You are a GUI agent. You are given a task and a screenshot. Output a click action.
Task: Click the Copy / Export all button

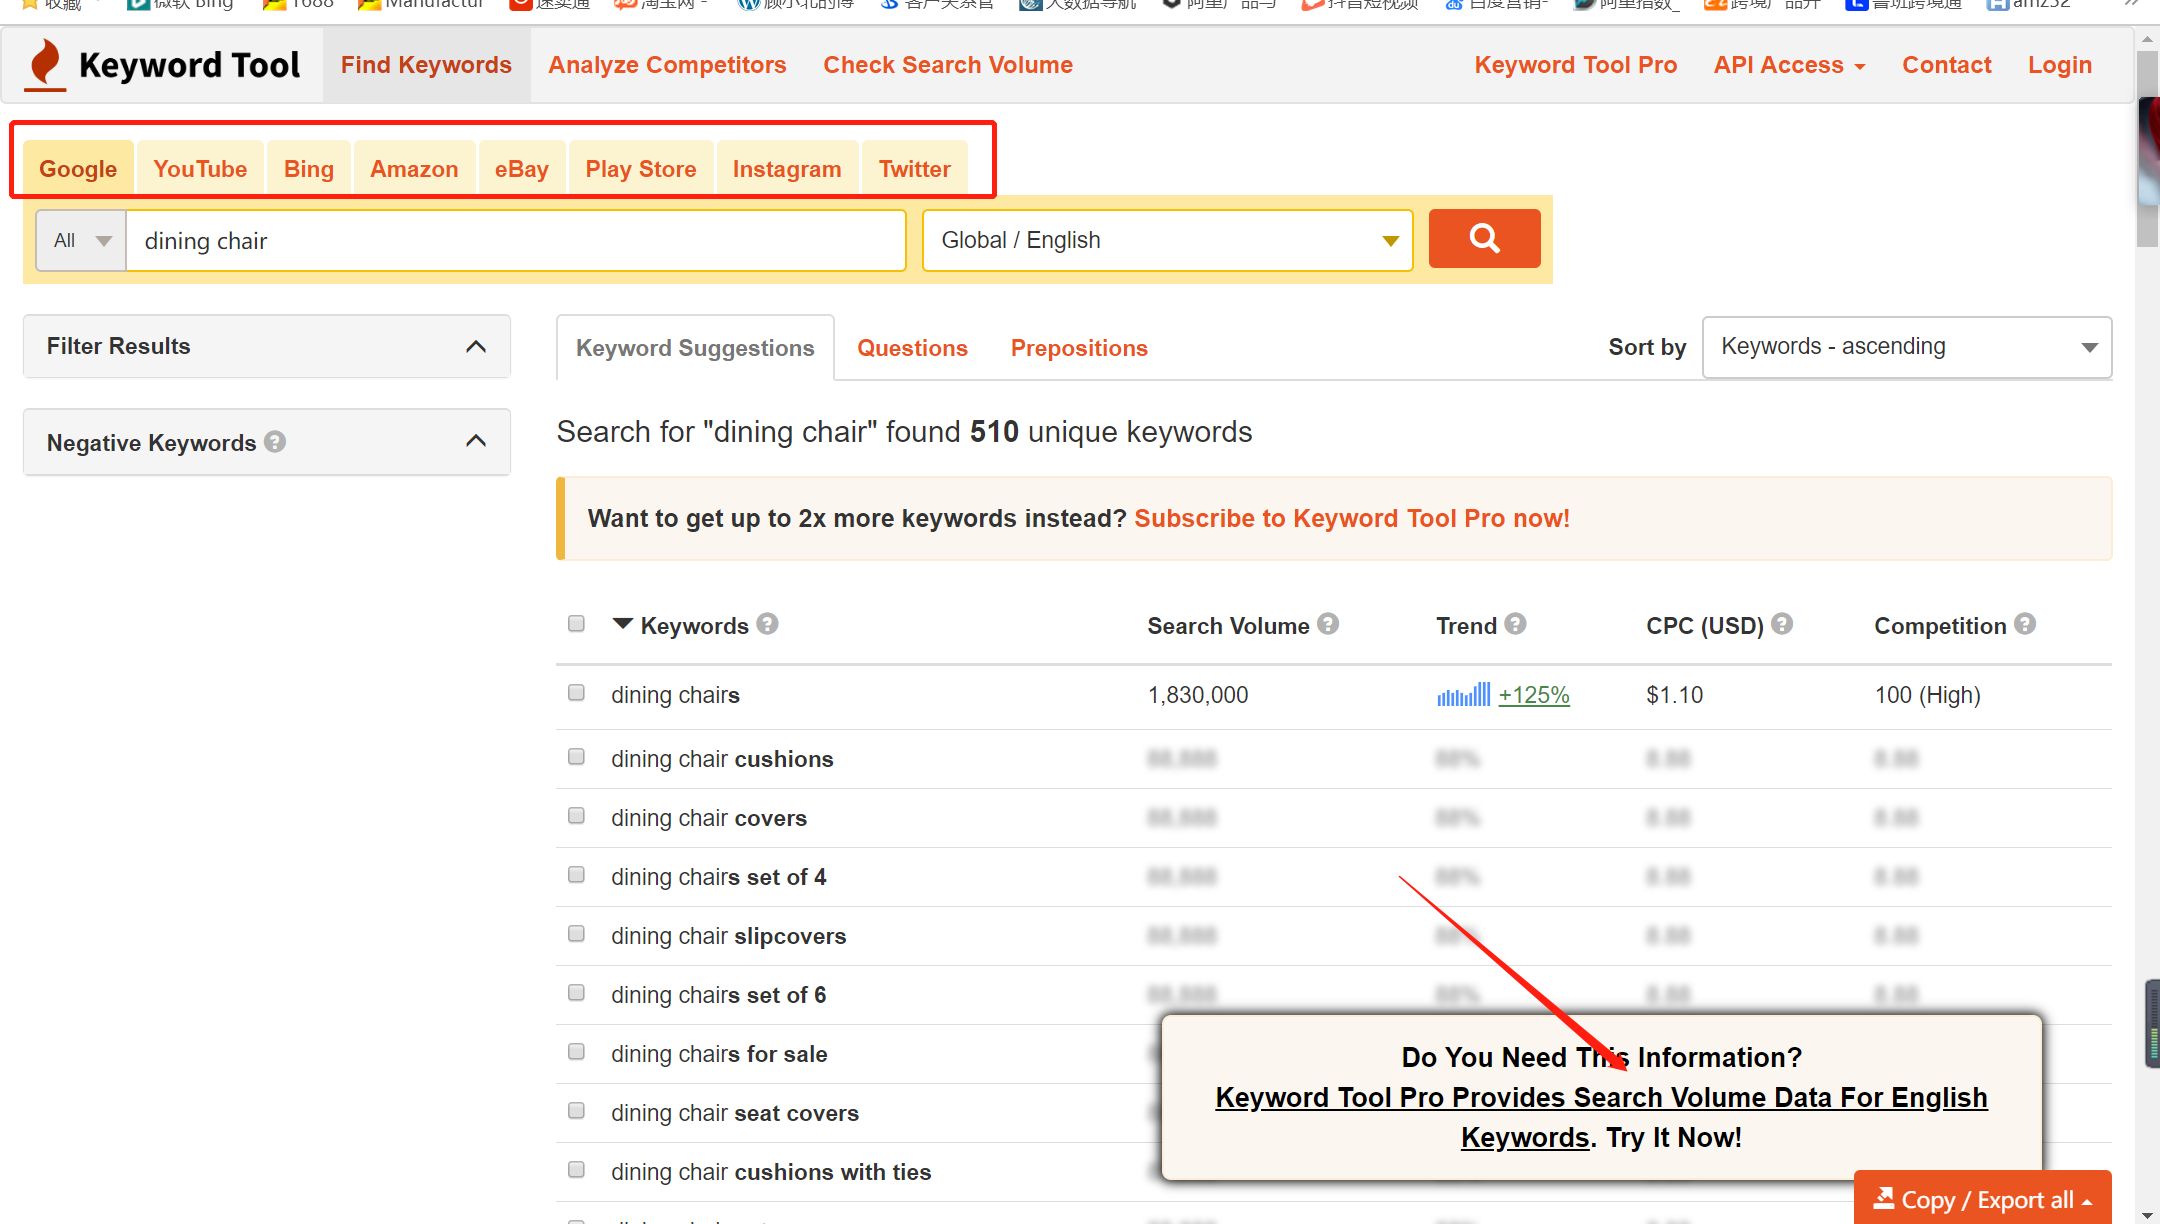click(x=1982, y=1199)
